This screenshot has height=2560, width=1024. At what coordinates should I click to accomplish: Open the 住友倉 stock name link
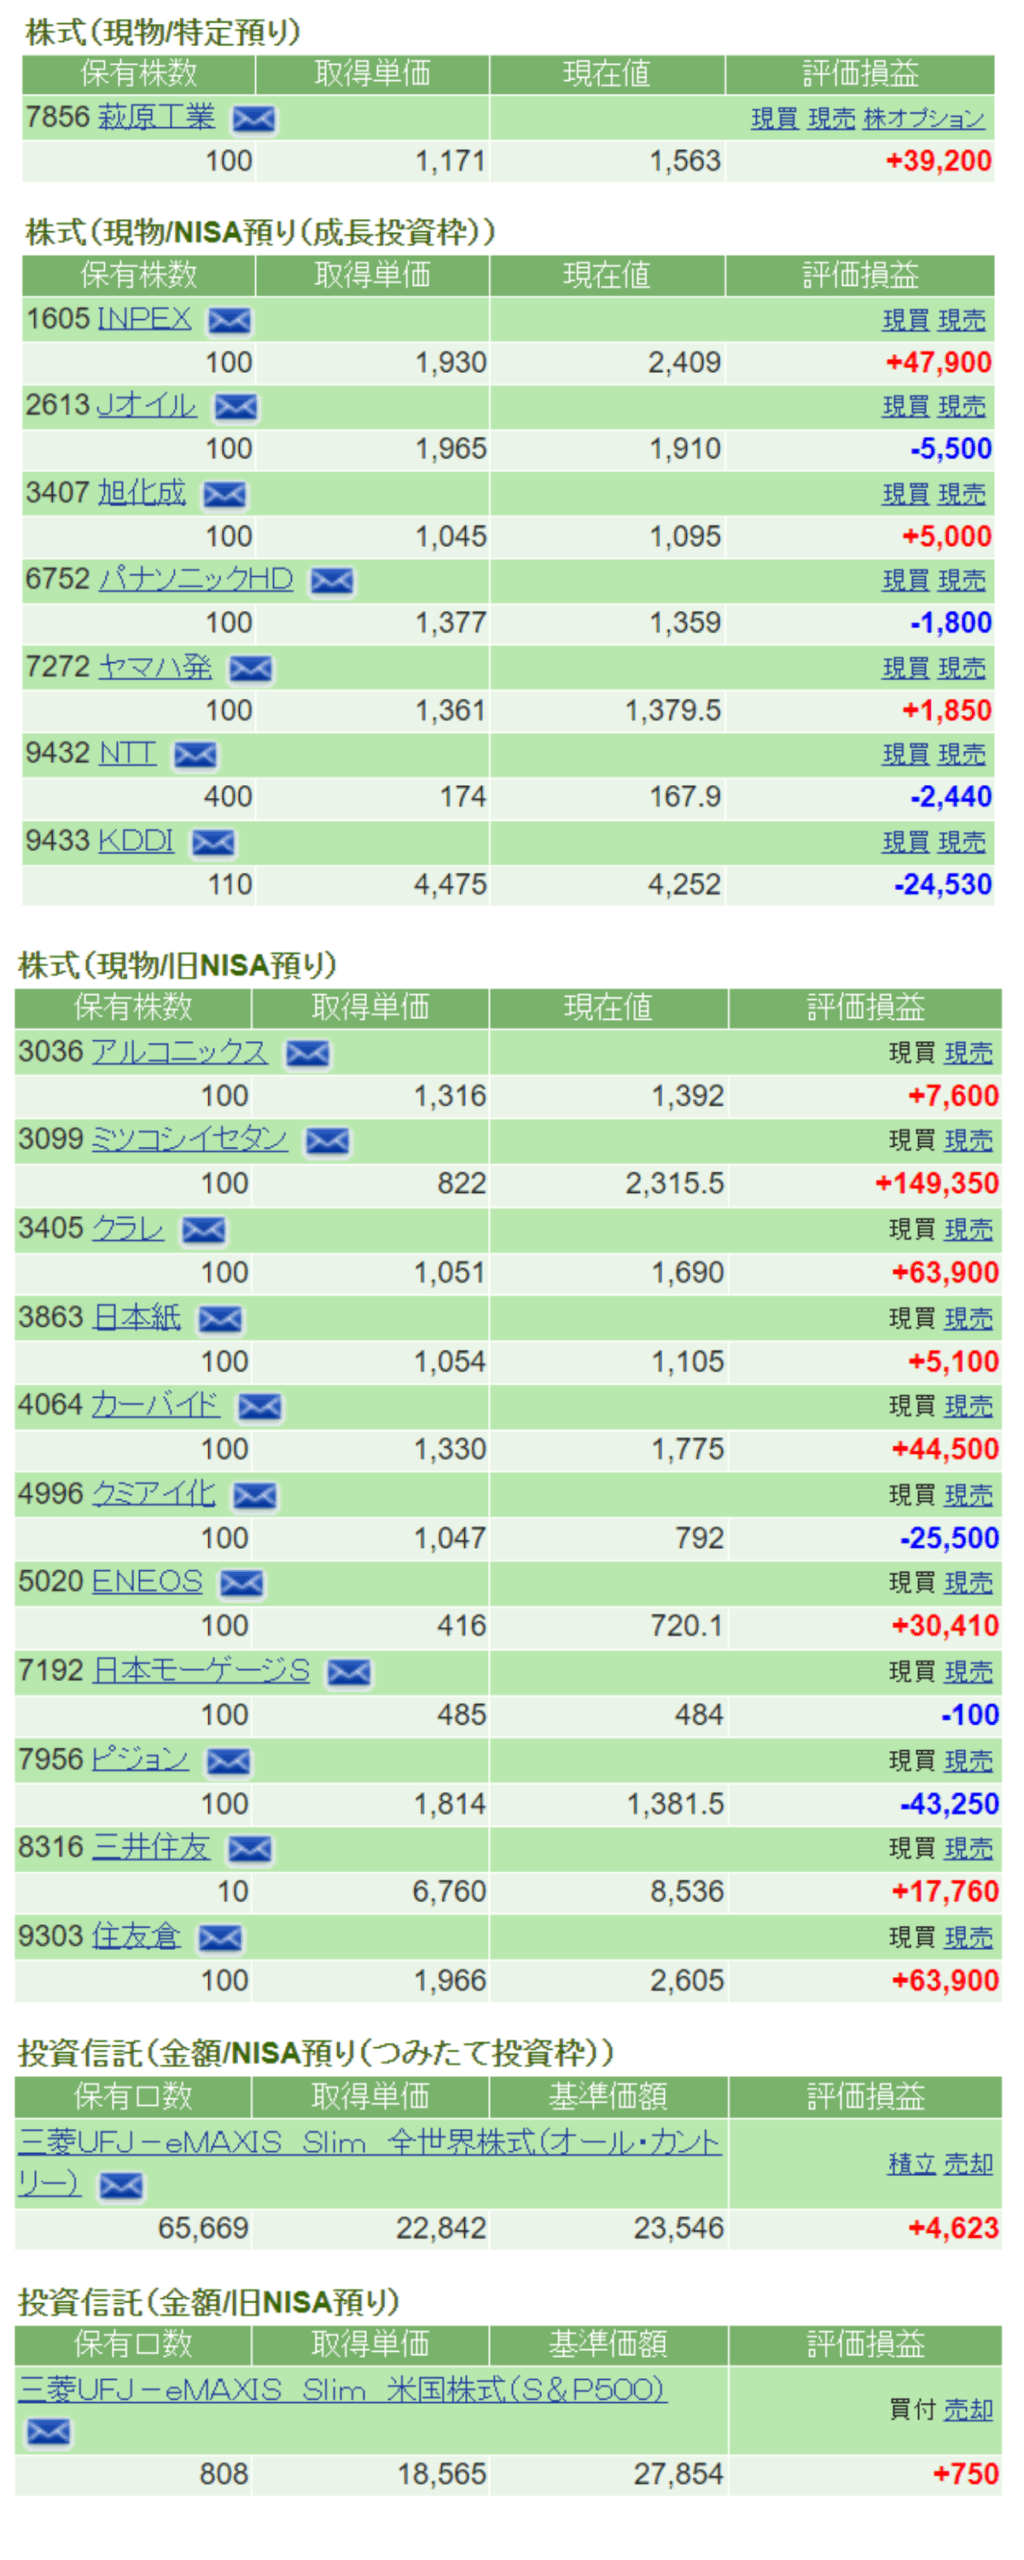tap(136, 1936)
